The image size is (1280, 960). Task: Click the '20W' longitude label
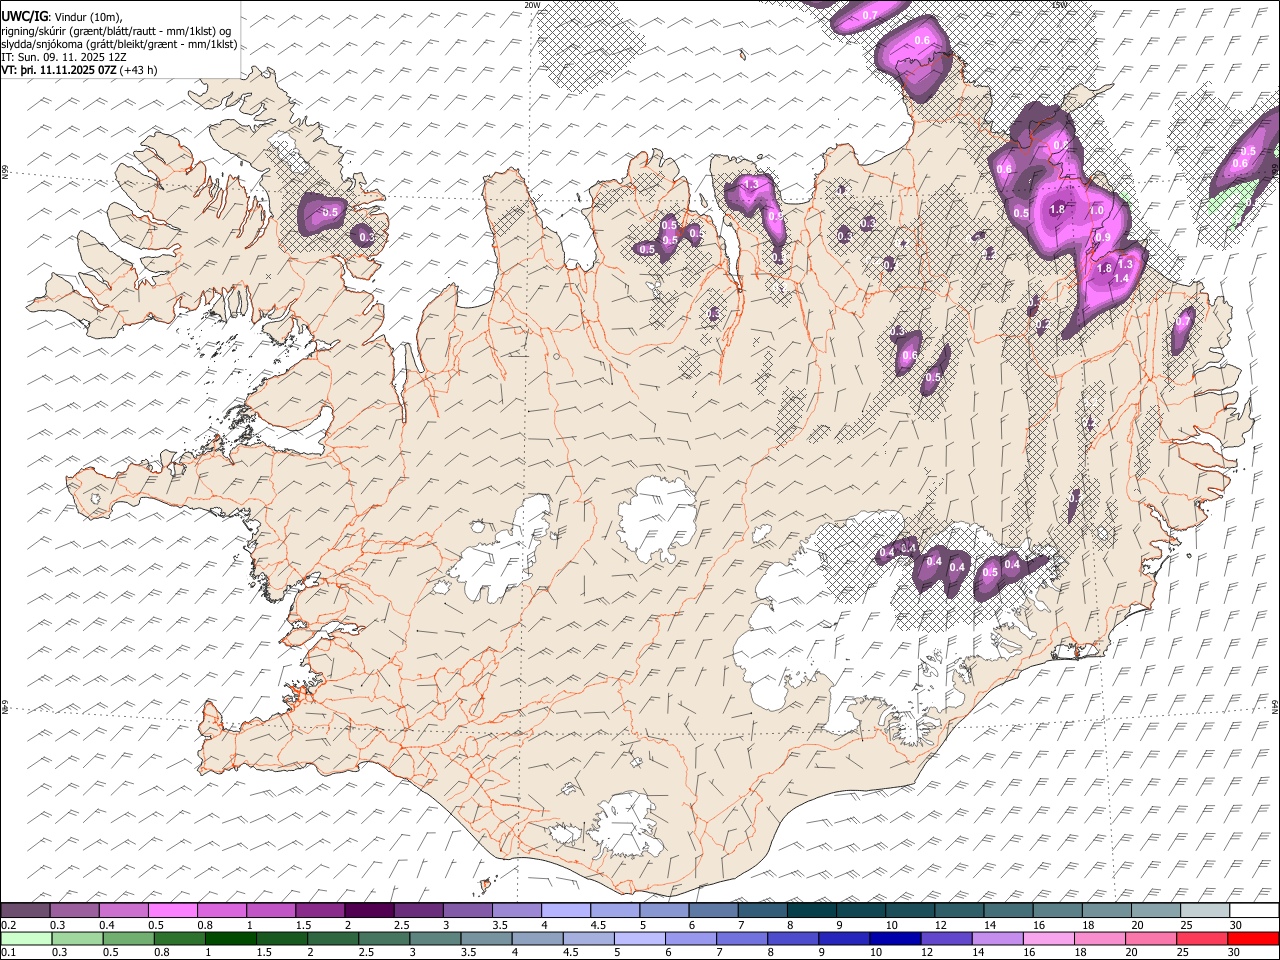point(532,5)
